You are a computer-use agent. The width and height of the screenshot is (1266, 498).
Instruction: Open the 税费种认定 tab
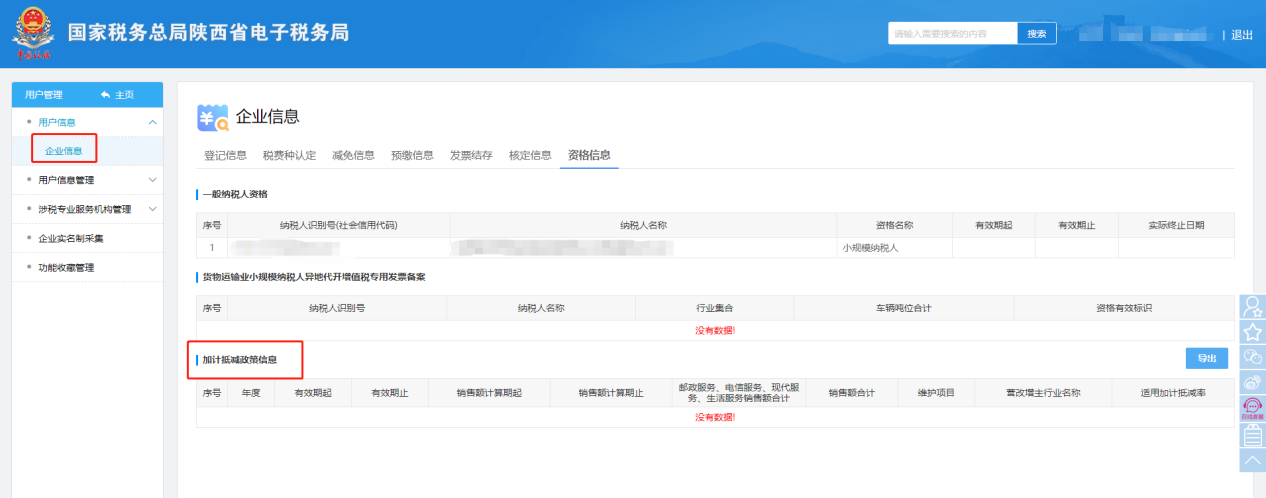(x=289, y=155)
